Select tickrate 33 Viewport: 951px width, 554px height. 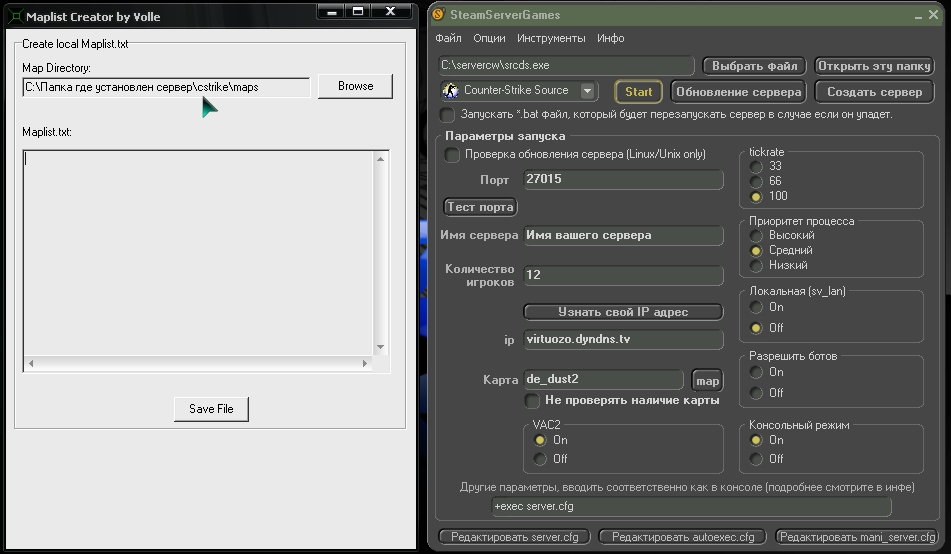point(756,166)
